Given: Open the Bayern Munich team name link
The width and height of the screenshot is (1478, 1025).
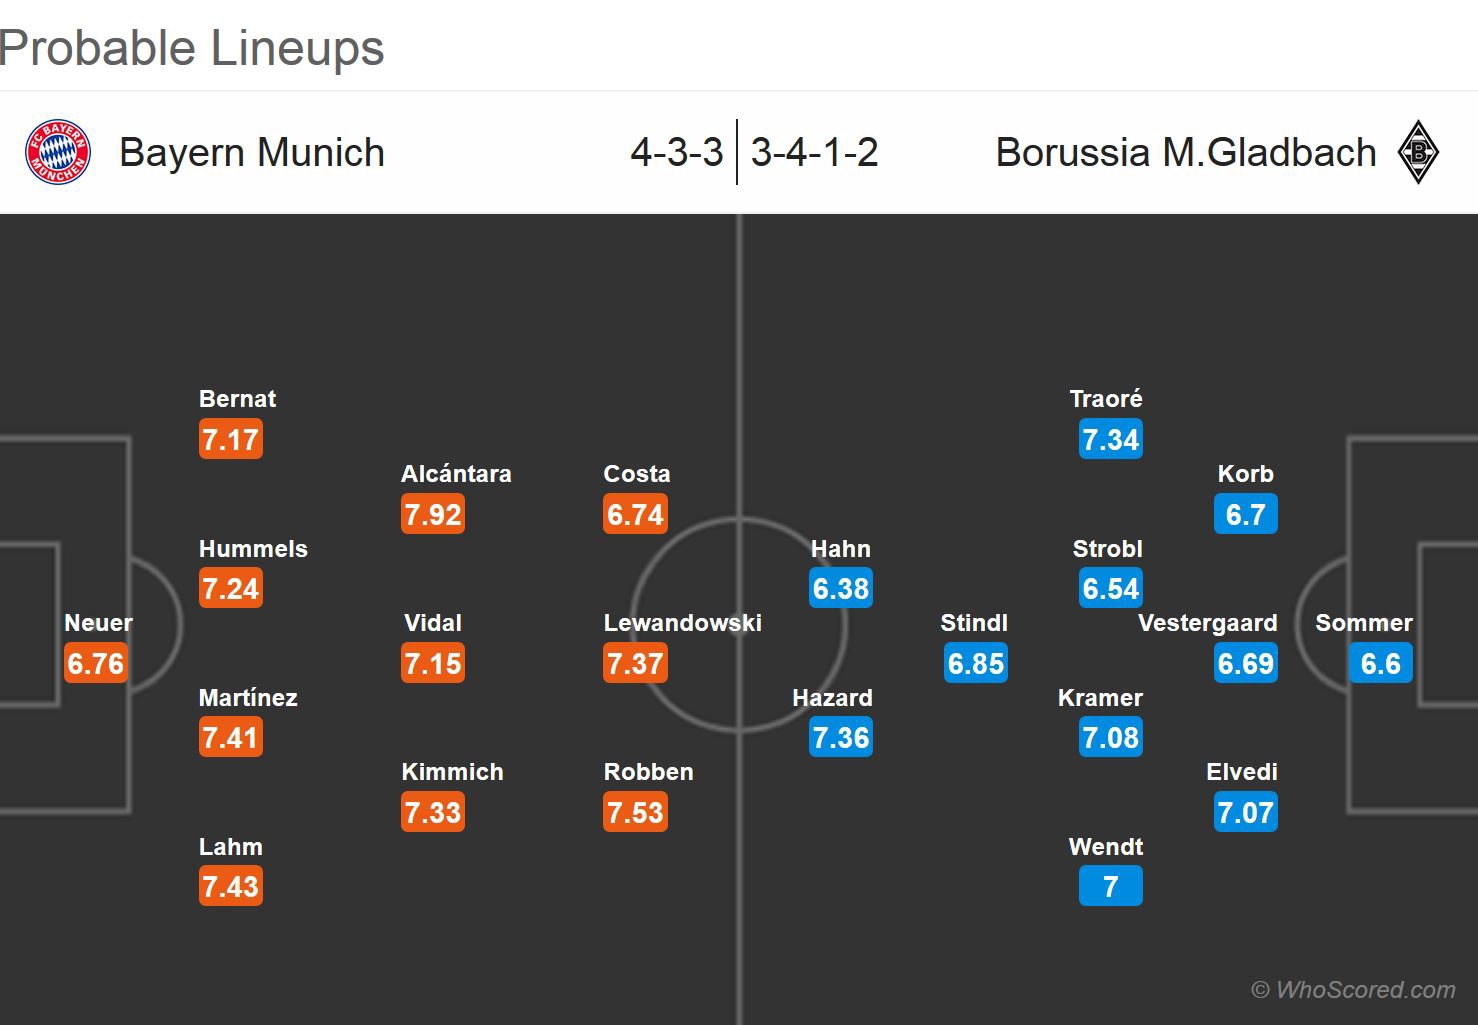Looking at the screenshot, I should (252, 152).
